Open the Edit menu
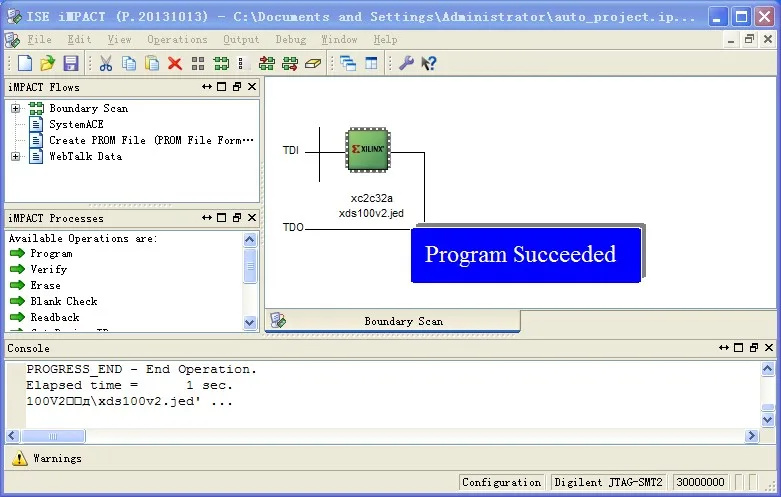781x497 pixels. pyautogui.click(x=79, y=39)
